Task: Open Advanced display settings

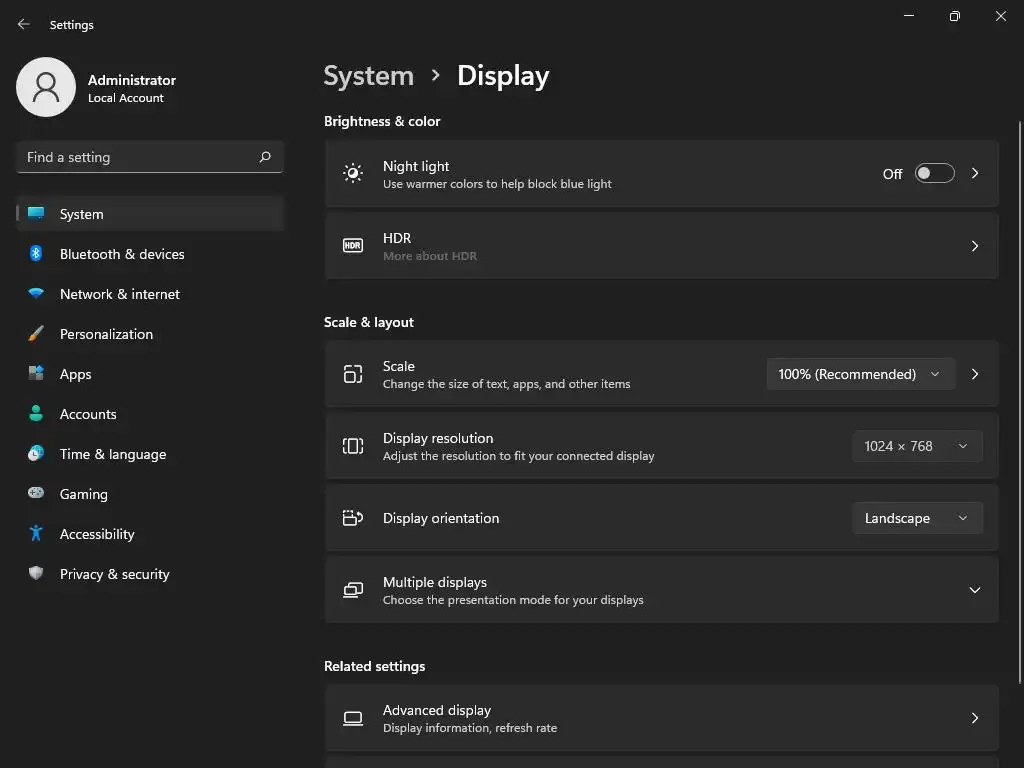Action: (661, 718)
